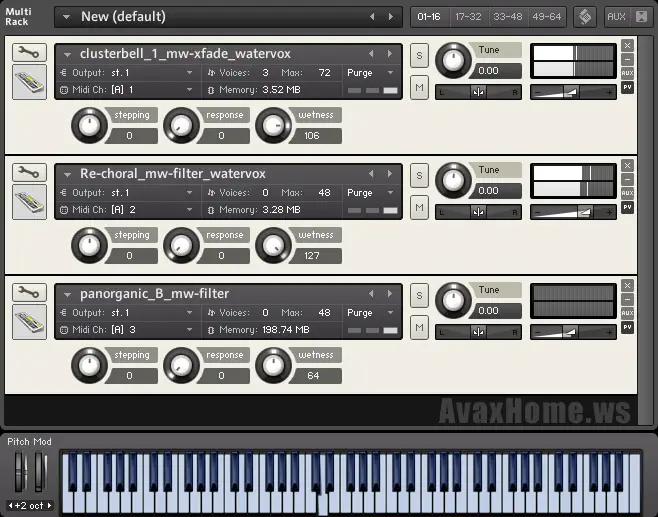This screenshot has width=658, height=517.
Task: Open Output st. 1 dropdown for clusterbell_1
Action: [x=189, y=73]
